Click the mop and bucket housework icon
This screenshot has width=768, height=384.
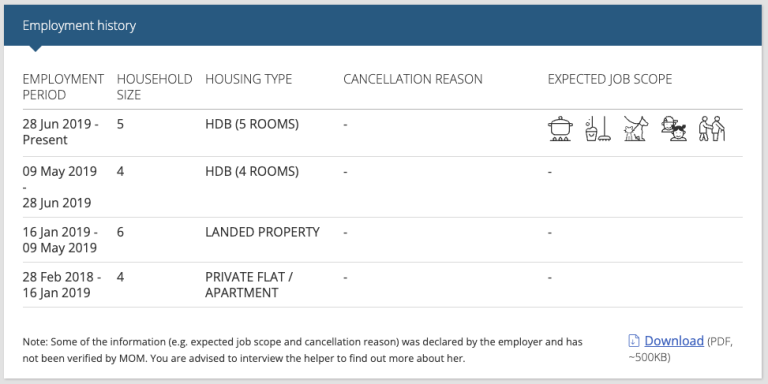tap(598, 129)
